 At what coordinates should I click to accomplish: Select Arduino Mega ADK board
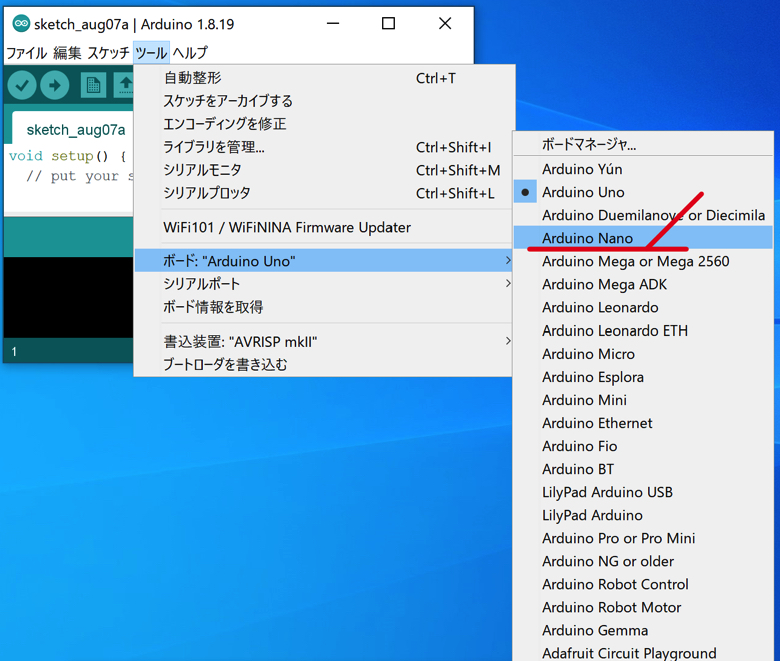coord(643,284)
